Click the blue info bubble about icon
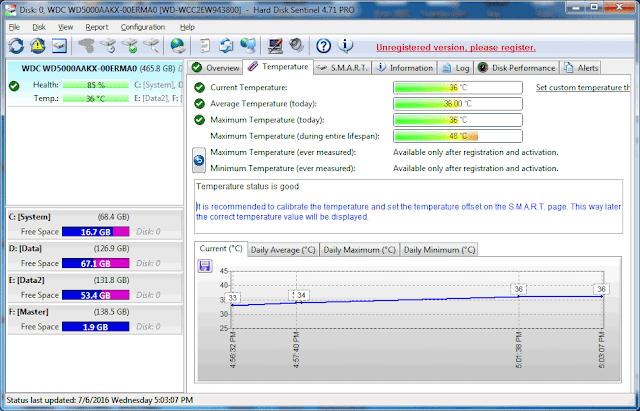Screen dimensions: 640x411 point(345,46)
